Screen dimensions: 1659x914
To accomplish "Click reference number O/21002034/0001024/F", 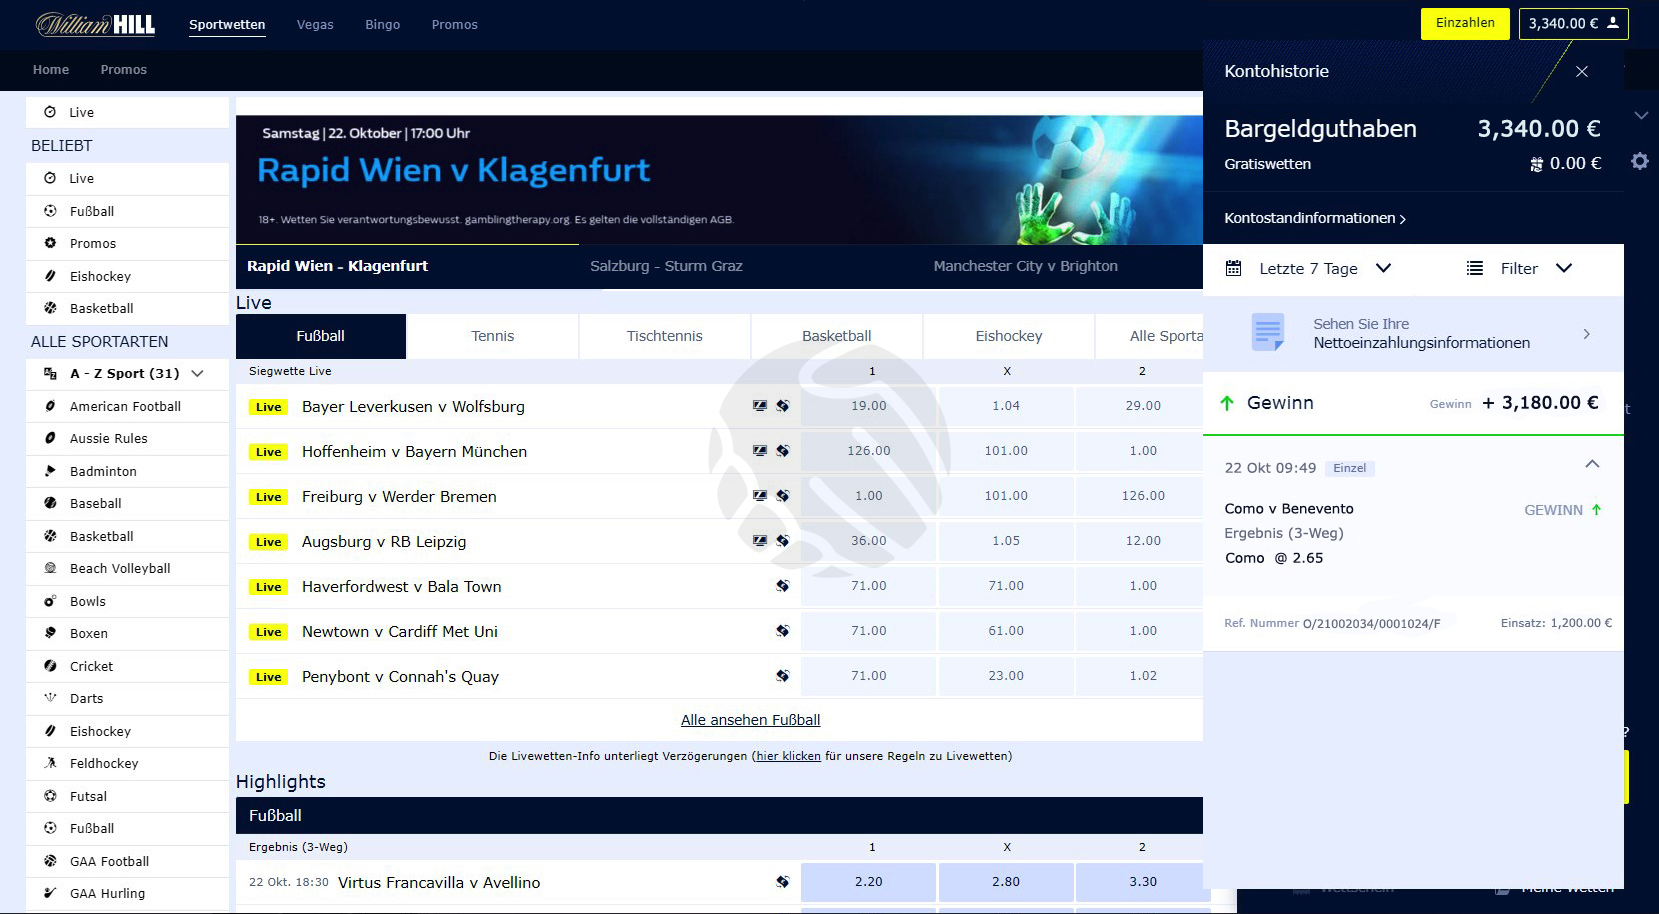I will coord(1371,623).
